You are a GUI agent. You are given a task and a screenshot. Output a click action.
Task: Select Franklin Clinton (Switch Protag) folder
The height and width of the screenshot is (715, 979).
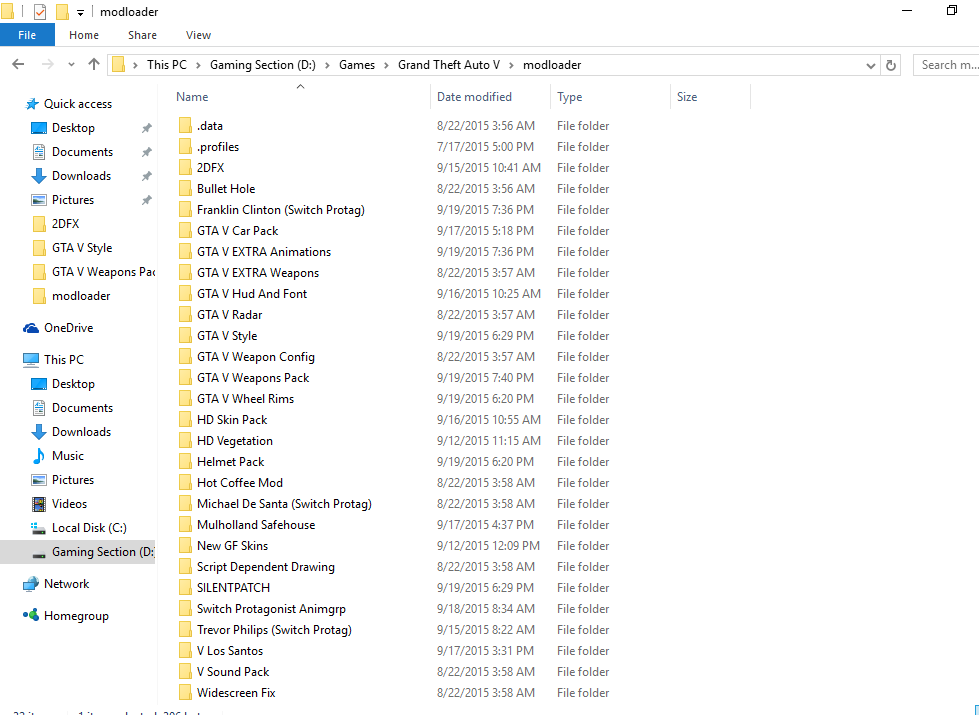(280, 210)
